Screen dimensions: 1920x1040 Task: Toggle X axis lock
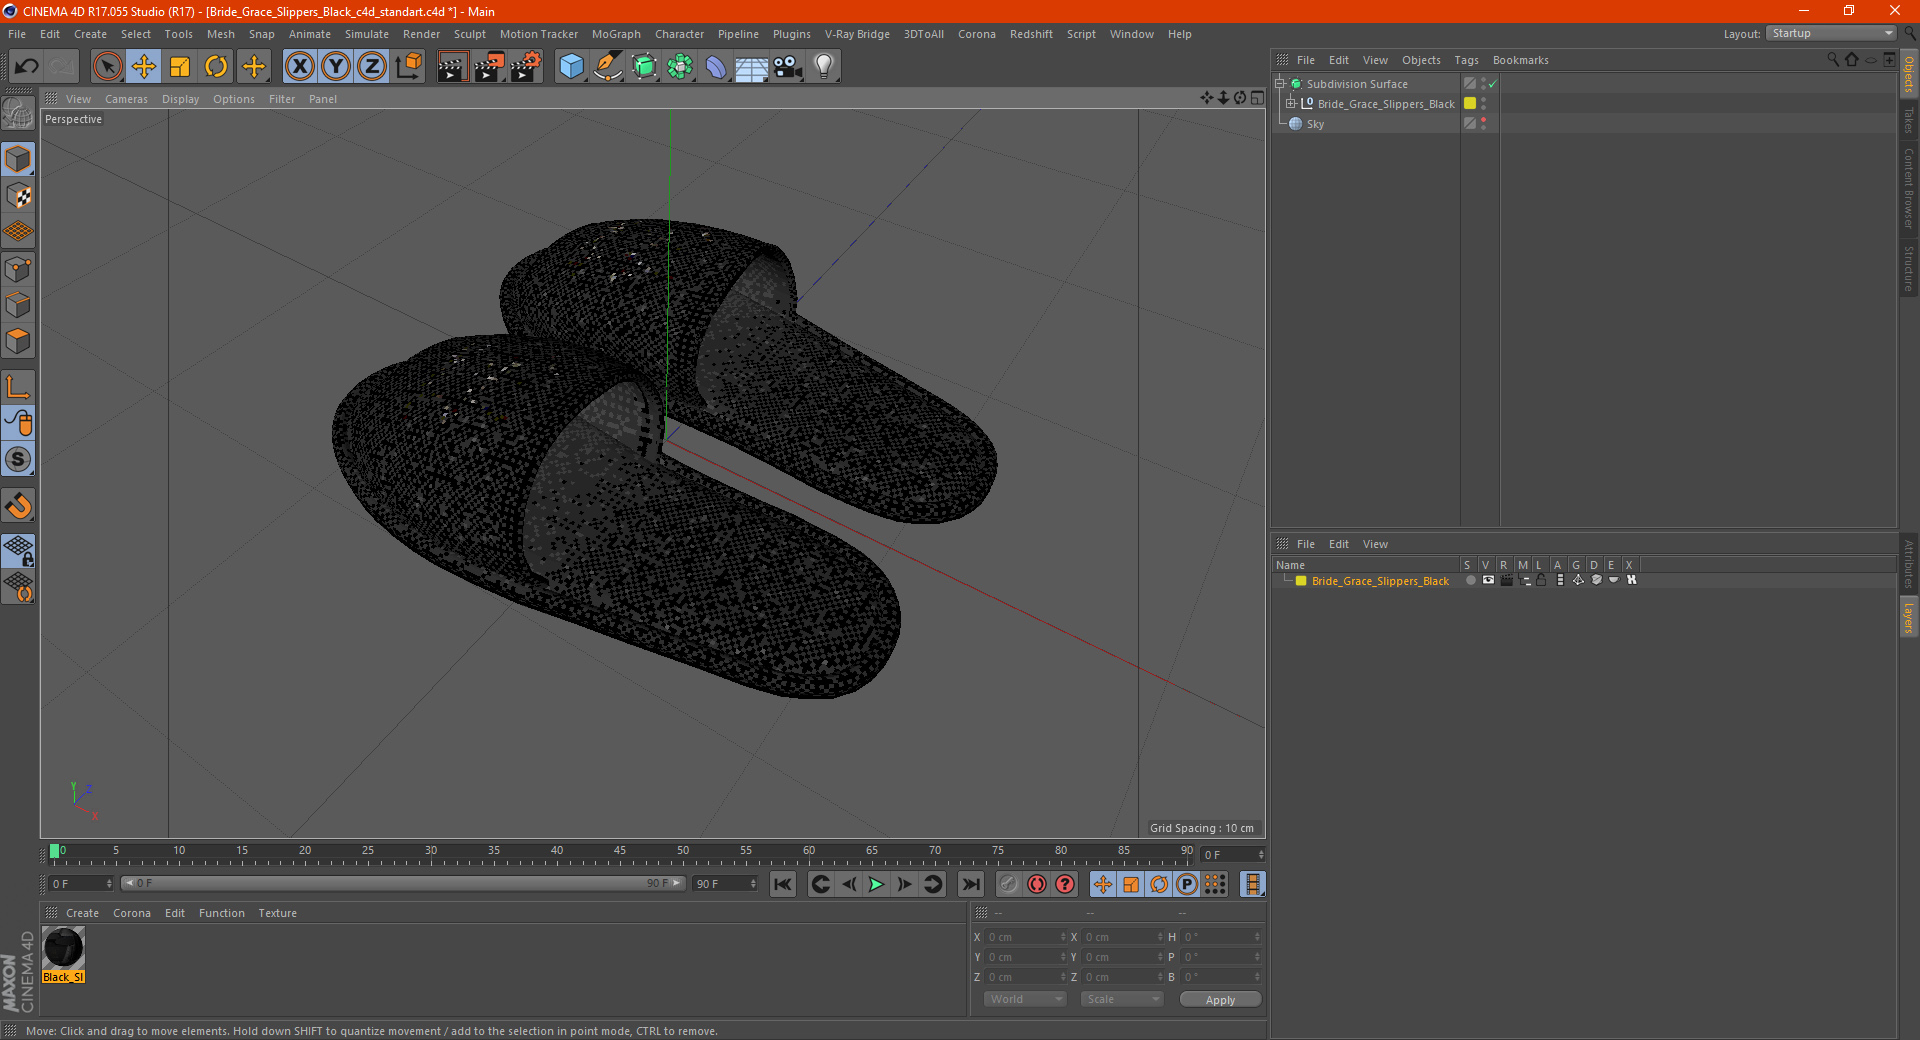(299, 67)
